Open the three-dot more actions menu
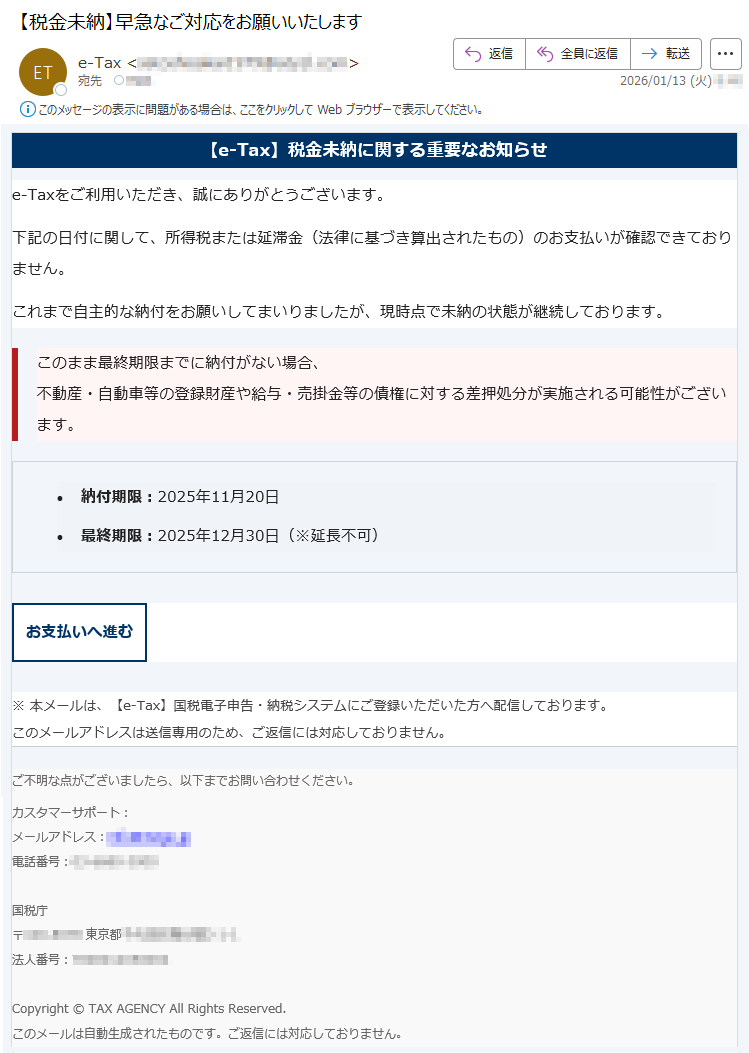Image resolution: width=749 pixels, height=1053 pixels. click(x=725, y=54)
